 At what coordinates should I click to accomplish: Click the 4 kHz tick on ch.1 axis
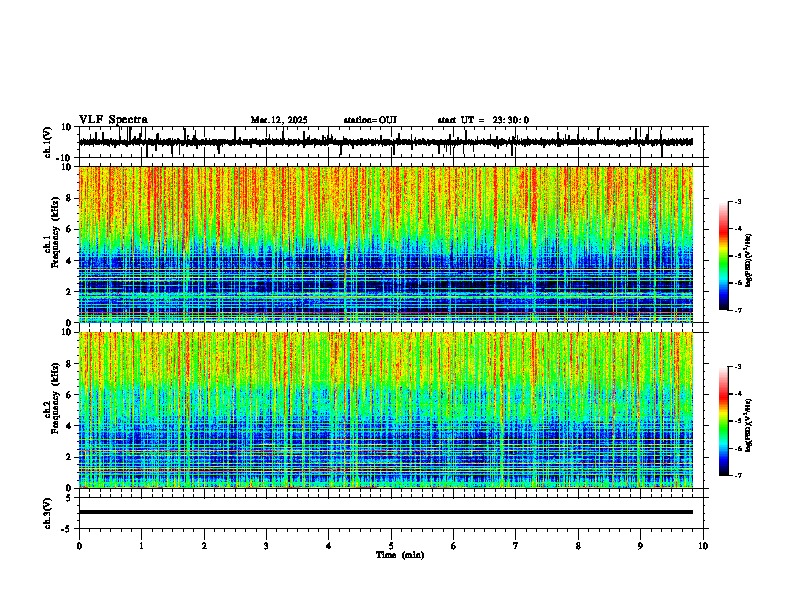(69, 261)
